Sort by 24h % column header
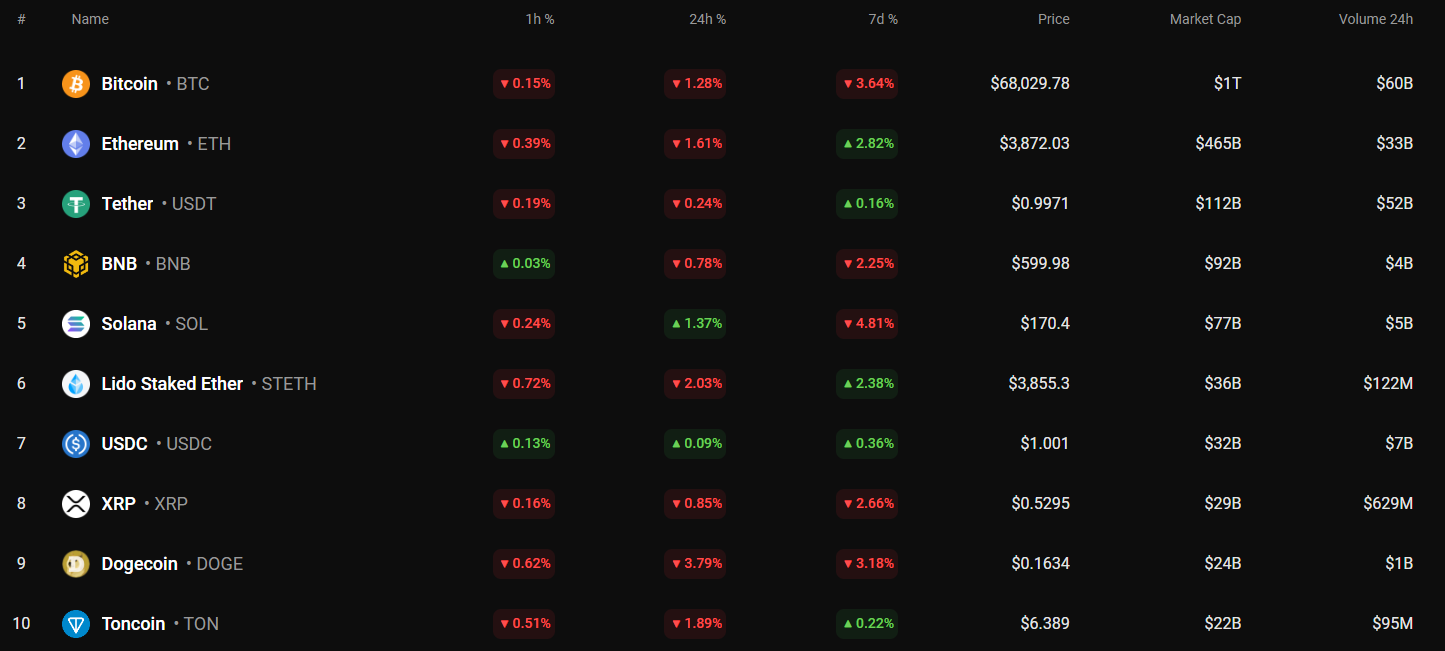 pos(707,19)
